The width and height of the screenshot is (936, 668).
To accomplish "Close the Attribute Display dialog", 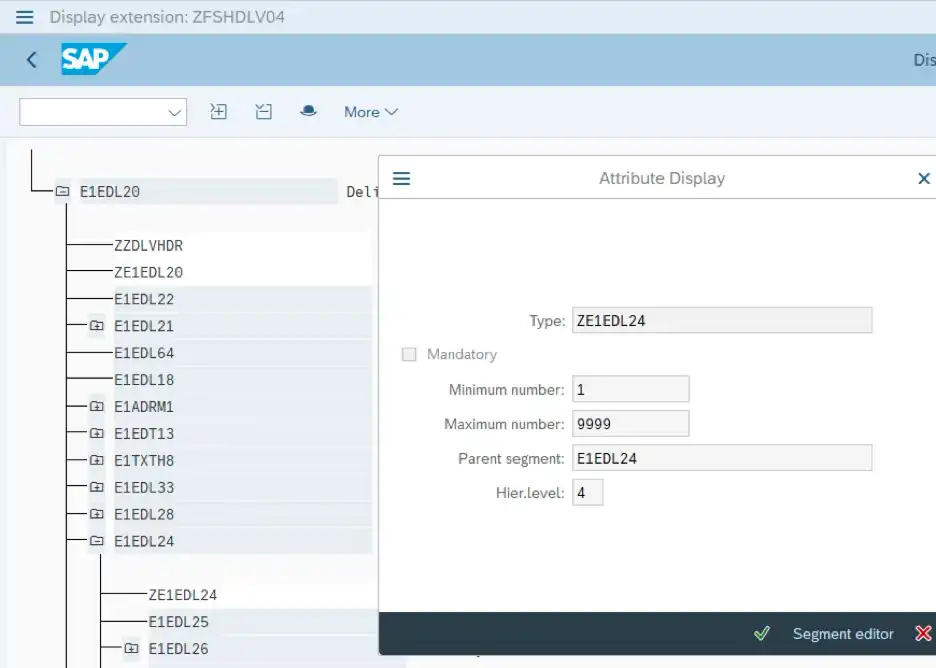I will pyautogui.click(x=923, y=179).
